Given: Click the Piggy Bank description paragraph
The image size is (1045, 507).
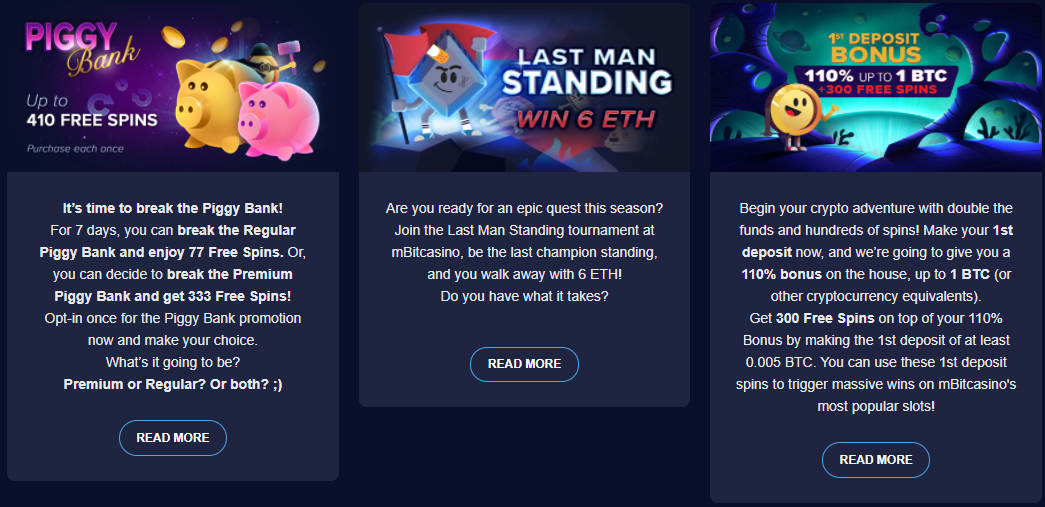Looking at the screenshot, I should point(173,296).
